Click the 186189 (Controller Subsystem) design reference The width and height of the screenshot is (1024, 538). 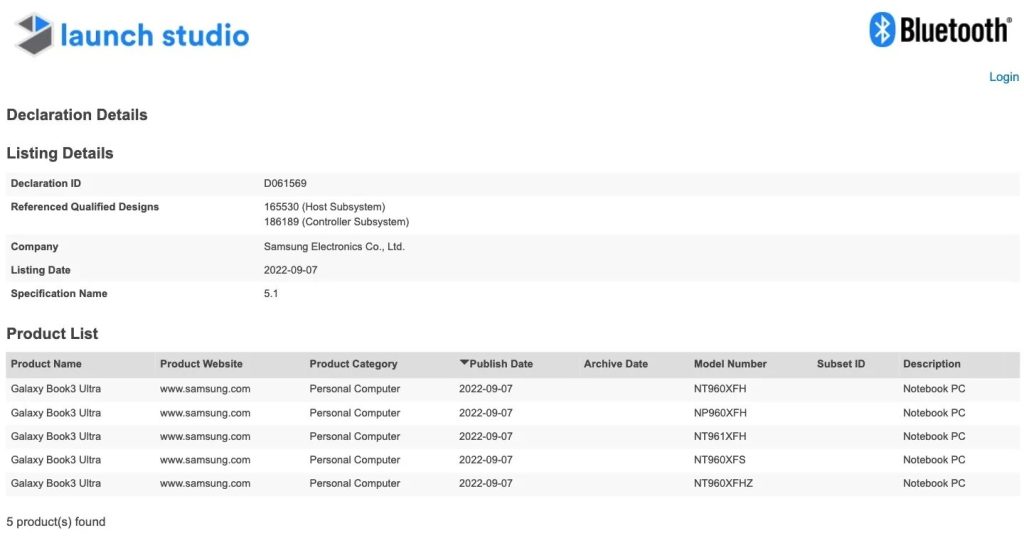pos(336,222)
